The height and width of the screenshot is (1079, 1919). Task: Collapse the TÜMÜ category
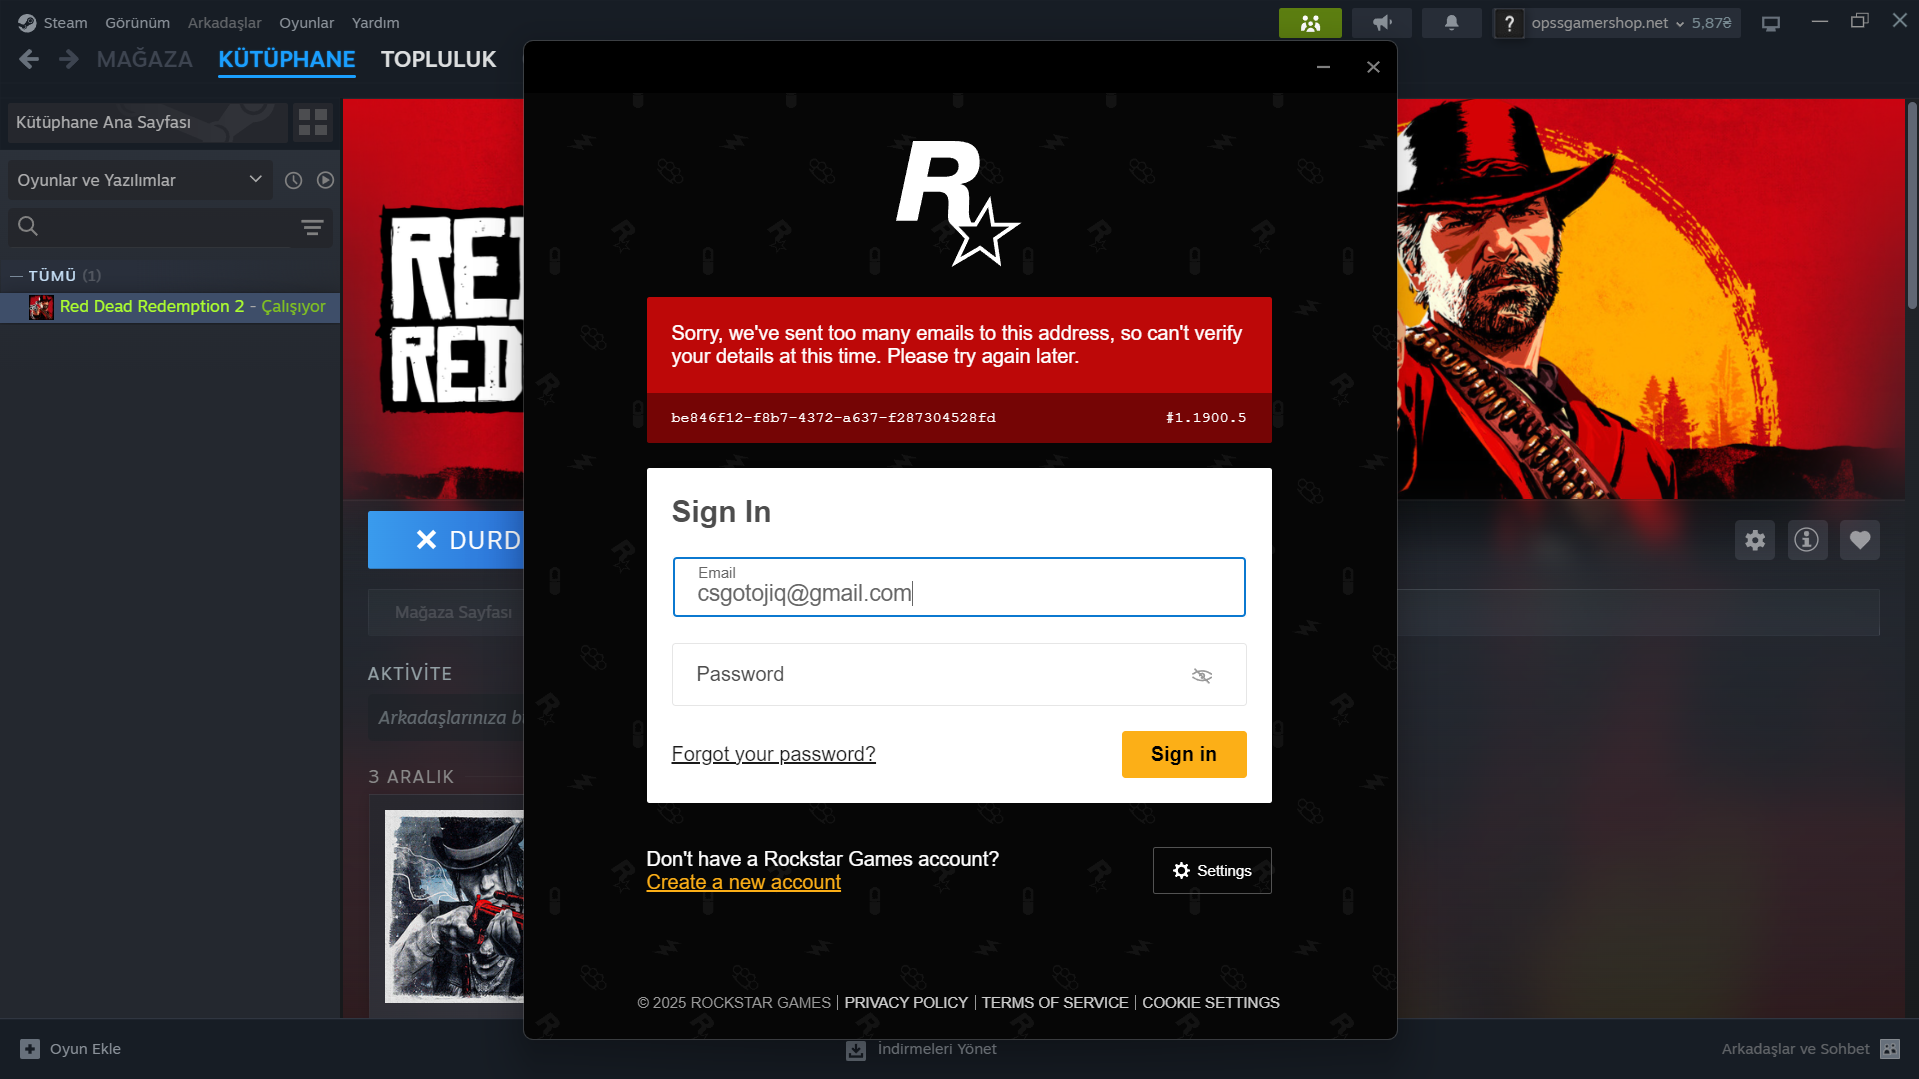point(16,275)
